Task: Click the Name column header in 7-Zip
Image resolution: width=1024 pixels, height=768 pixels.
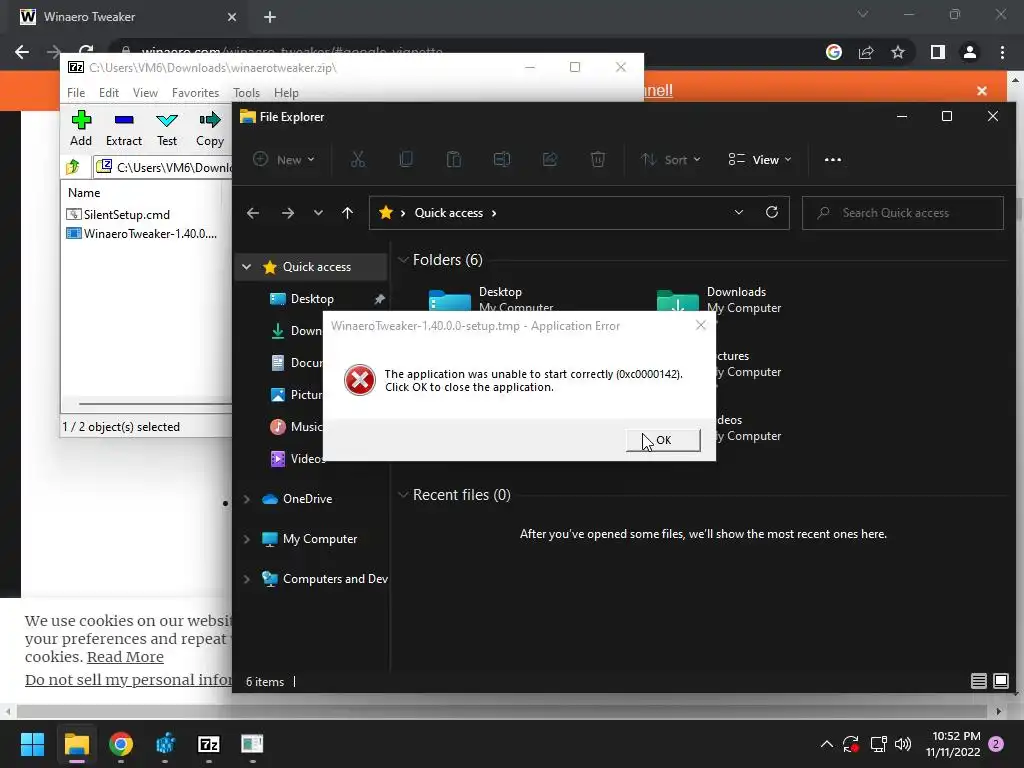Action: [x=84, y=193]
